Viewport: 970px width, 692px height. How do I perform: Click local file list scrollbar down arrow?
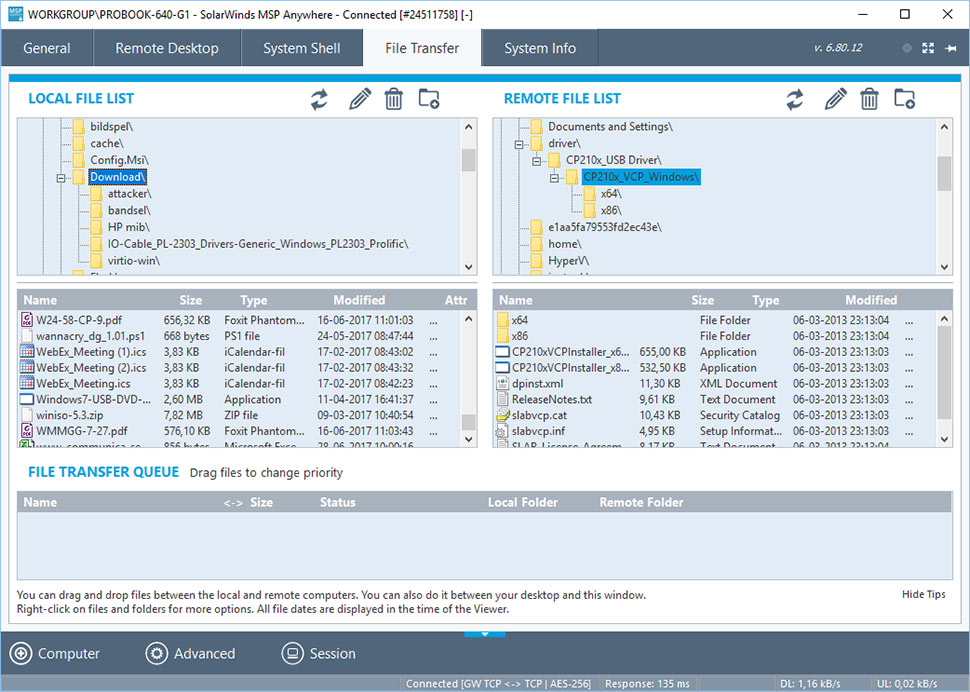[468, 440]
